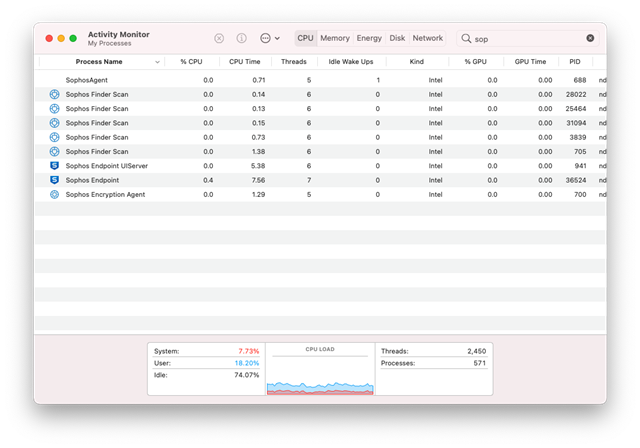Sort by the % CPU column
Image resolution: width=640 pixels, height=448 pixels.
pos(191,62)
